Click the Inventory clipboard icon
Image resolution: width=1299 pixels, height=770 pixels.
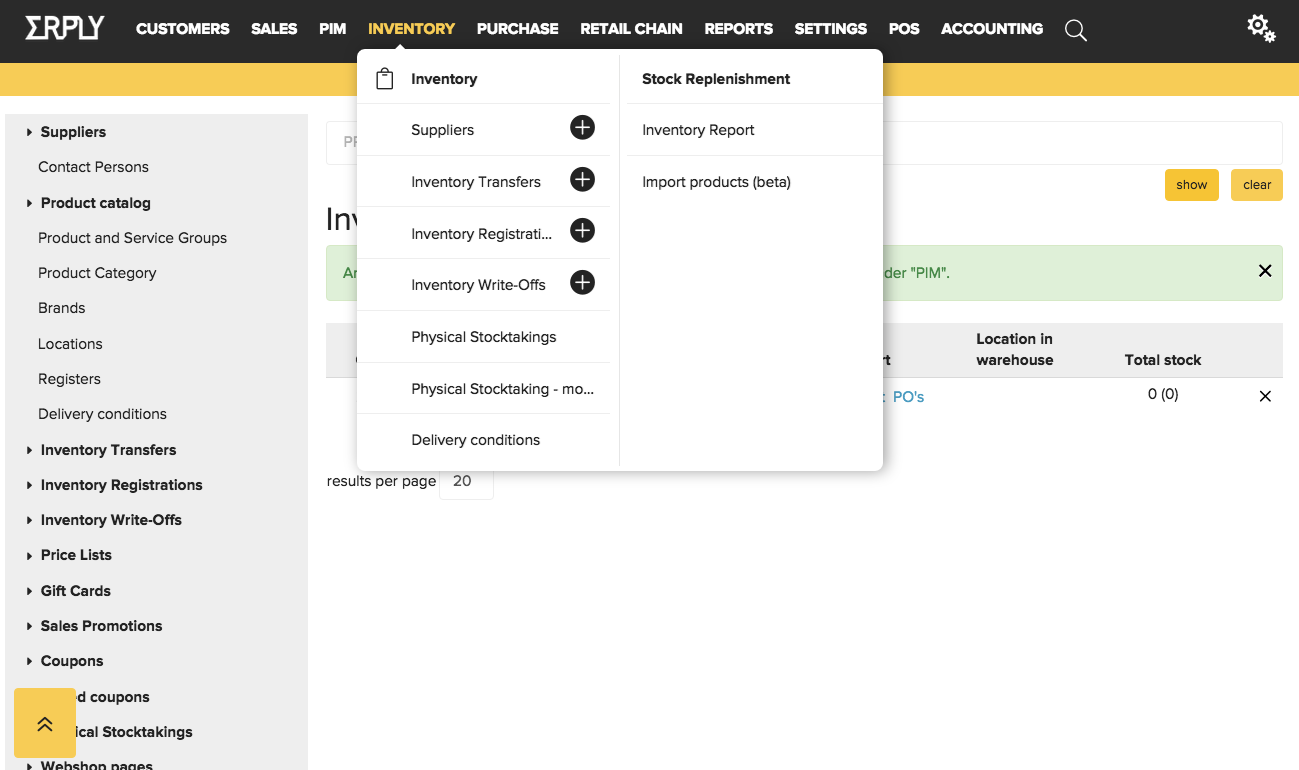pos(384,79)
